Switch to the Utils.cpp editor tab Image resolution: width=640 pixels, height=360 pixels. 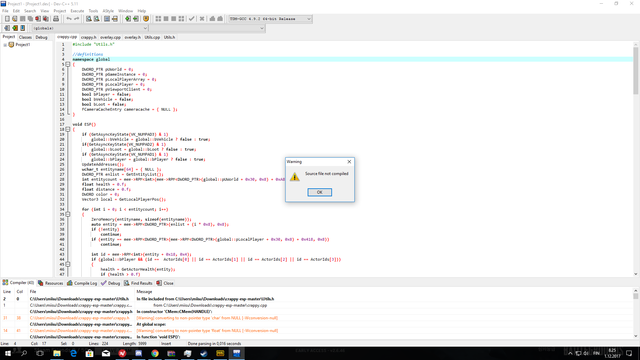[152, 37]
